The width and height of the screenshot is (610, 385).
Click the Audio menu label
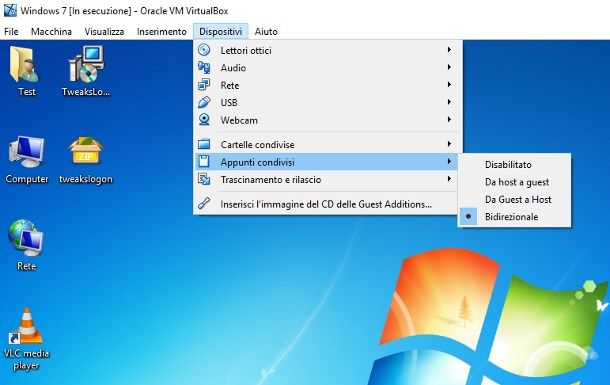pyautogui.click(x=233, y=68)
